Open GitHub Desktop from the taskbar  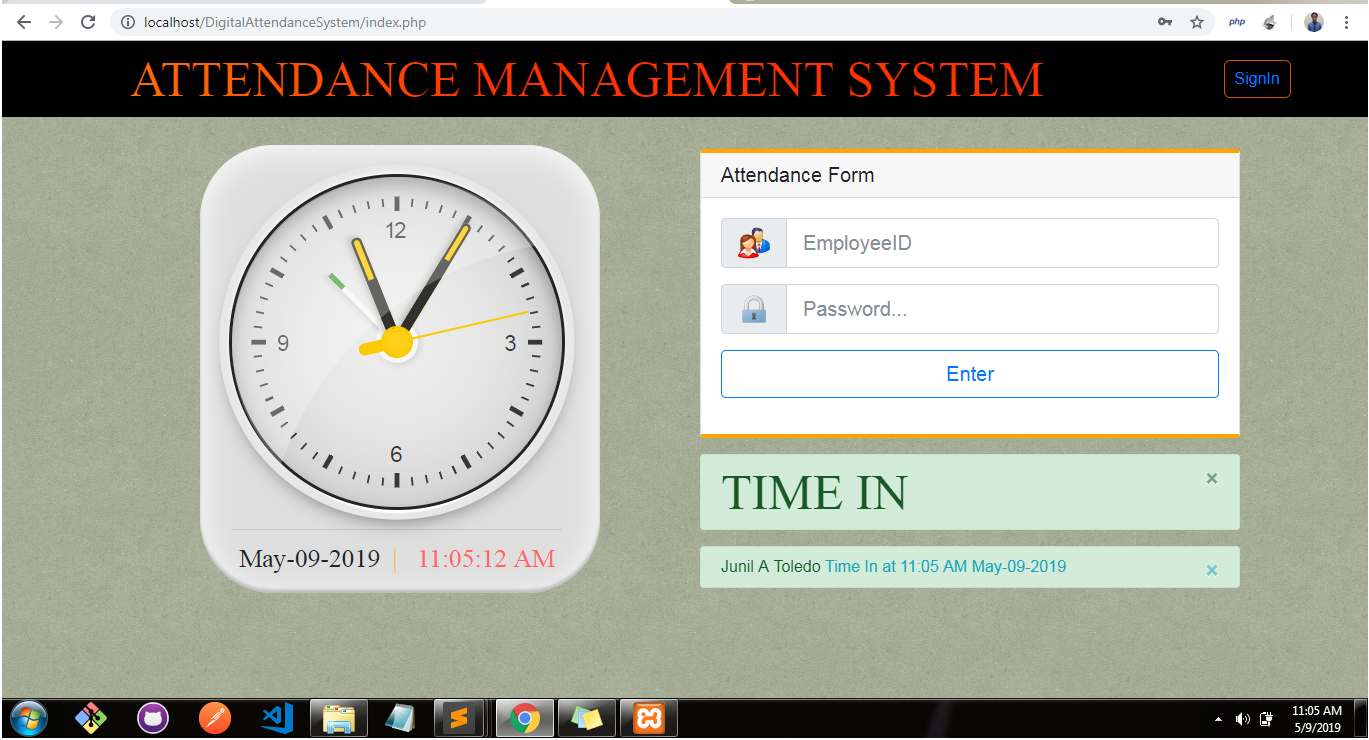coord(153,717)
